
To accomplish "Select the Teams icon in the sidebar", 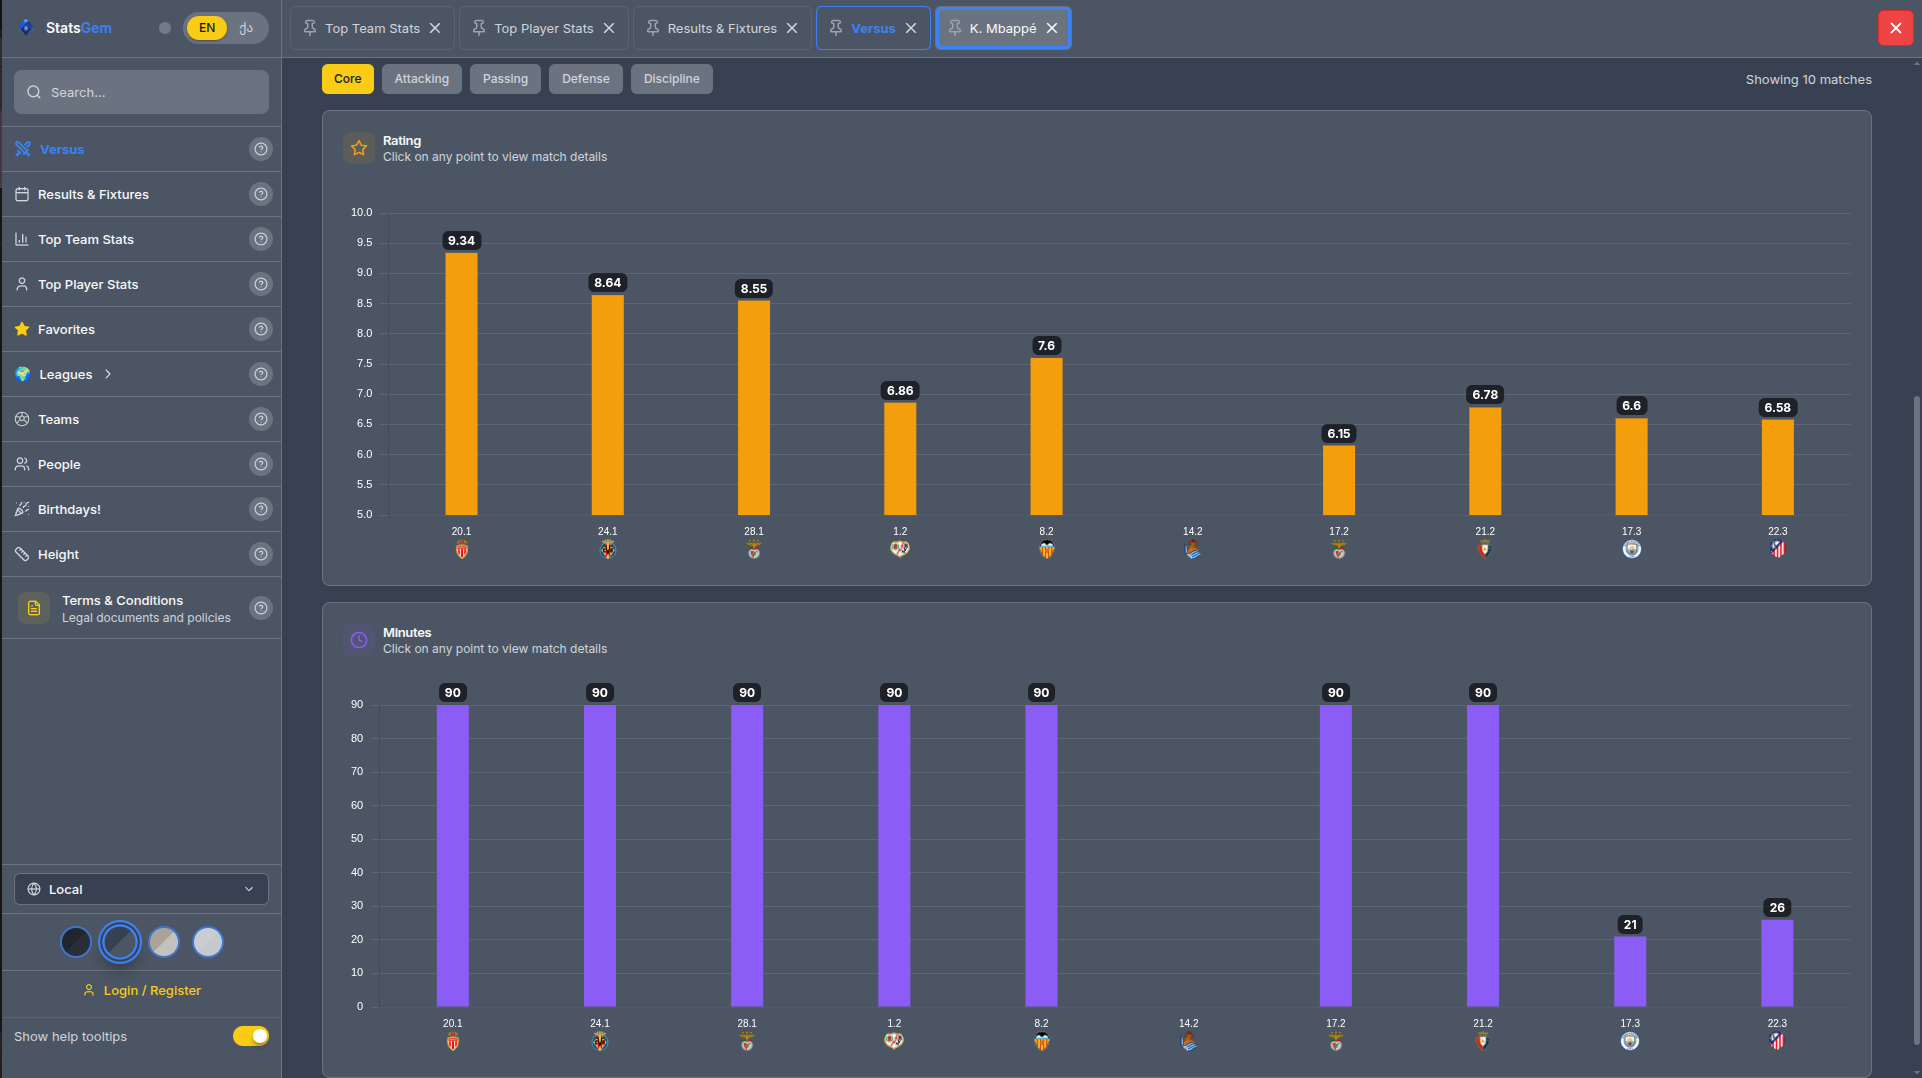I will 22,419.
